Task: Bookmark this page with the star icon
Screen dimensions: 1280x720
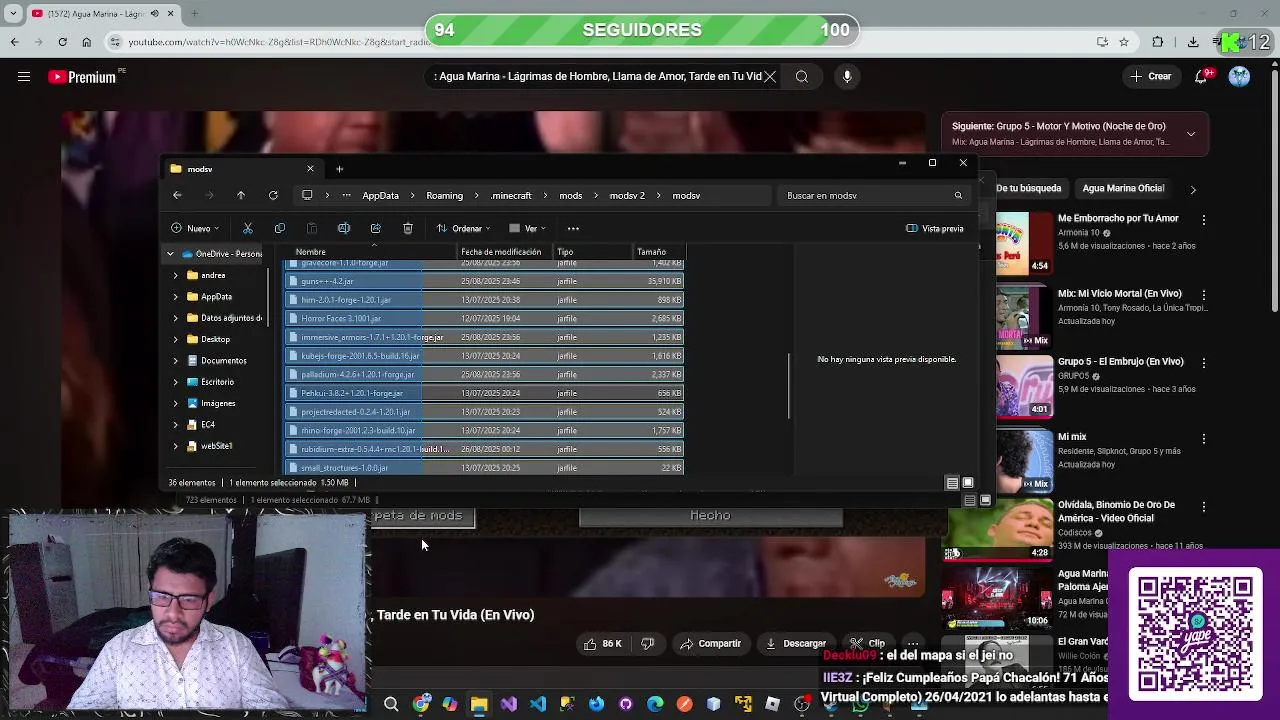Action: point(1124,42)
